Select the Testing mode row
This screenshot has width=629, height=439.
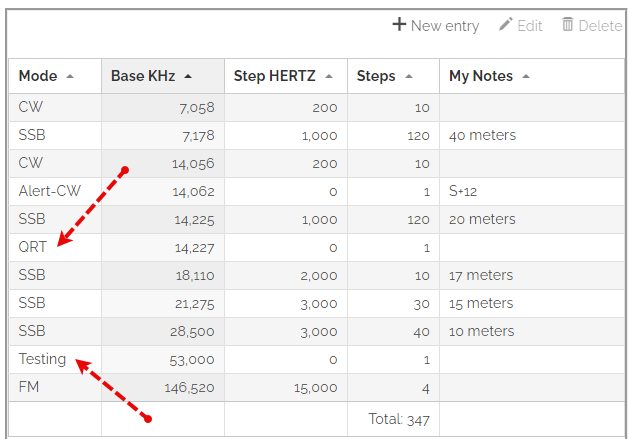click(42, 359)
